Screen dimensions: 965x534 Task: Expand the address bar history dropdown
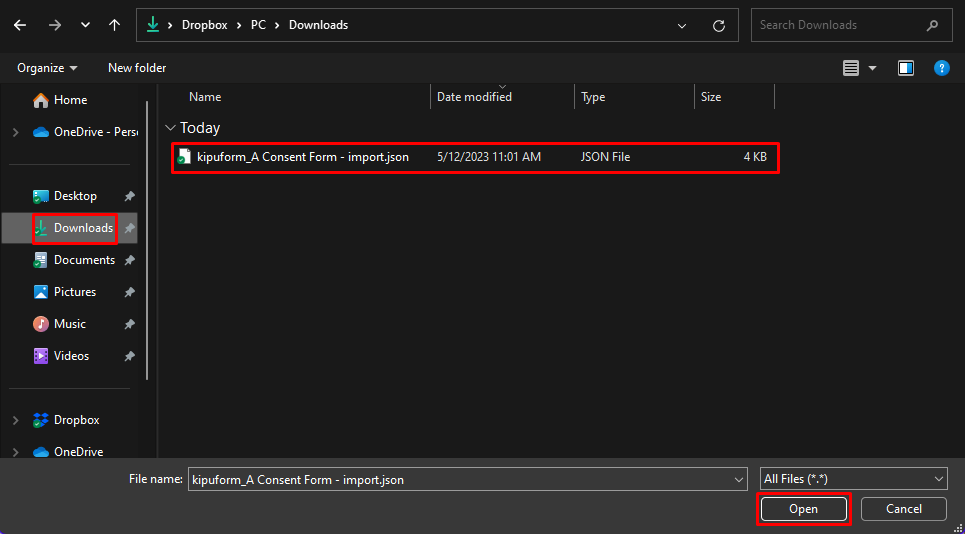pyautogui.click(x=682, y=25)
